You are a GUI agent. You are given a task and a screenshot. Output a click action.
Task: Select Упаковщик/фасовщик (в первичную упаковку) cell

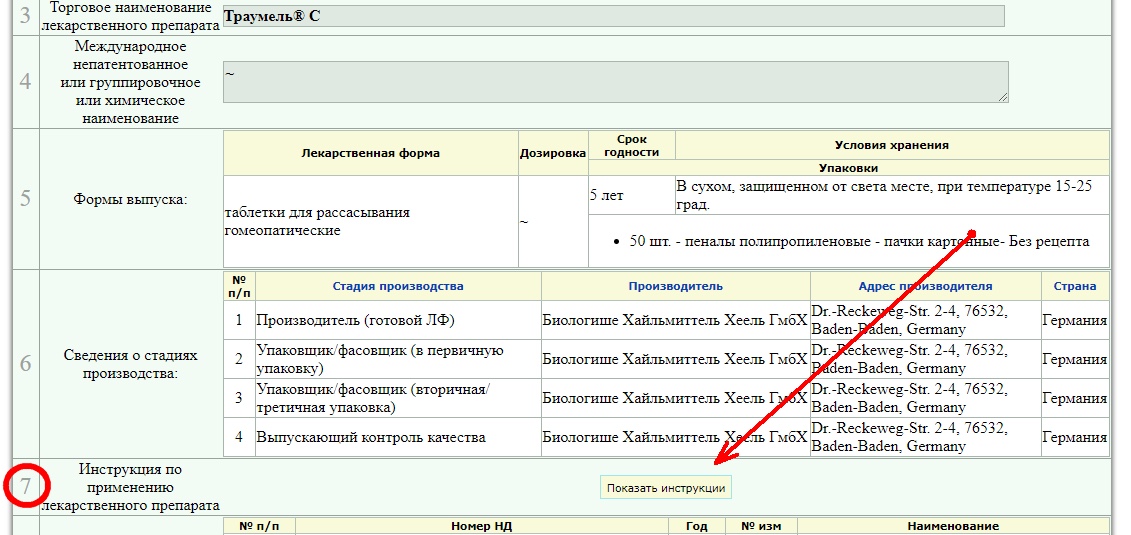398,359
